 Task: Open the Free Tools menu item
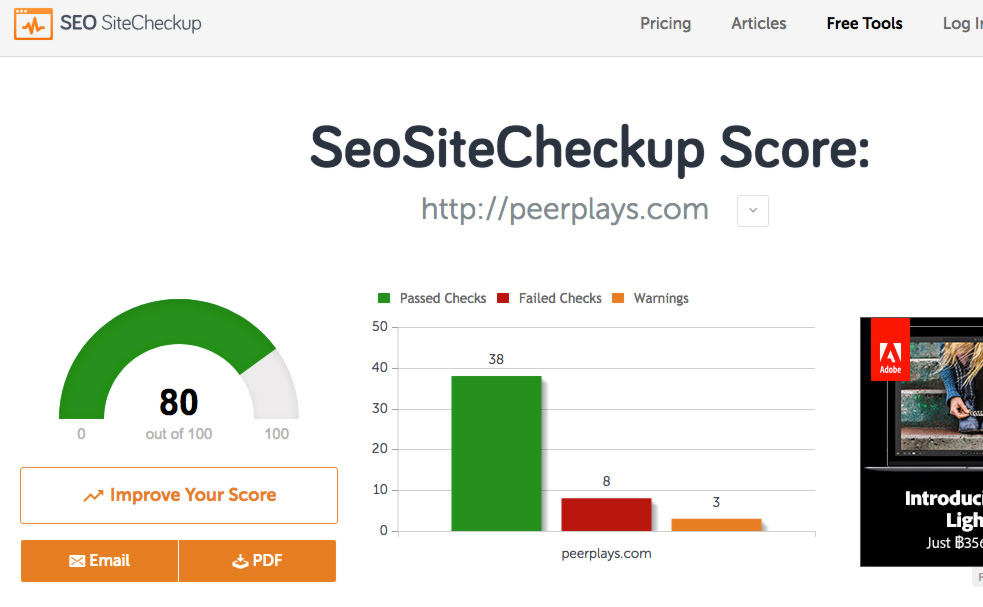pyautogui.click(x=865, y=24)
